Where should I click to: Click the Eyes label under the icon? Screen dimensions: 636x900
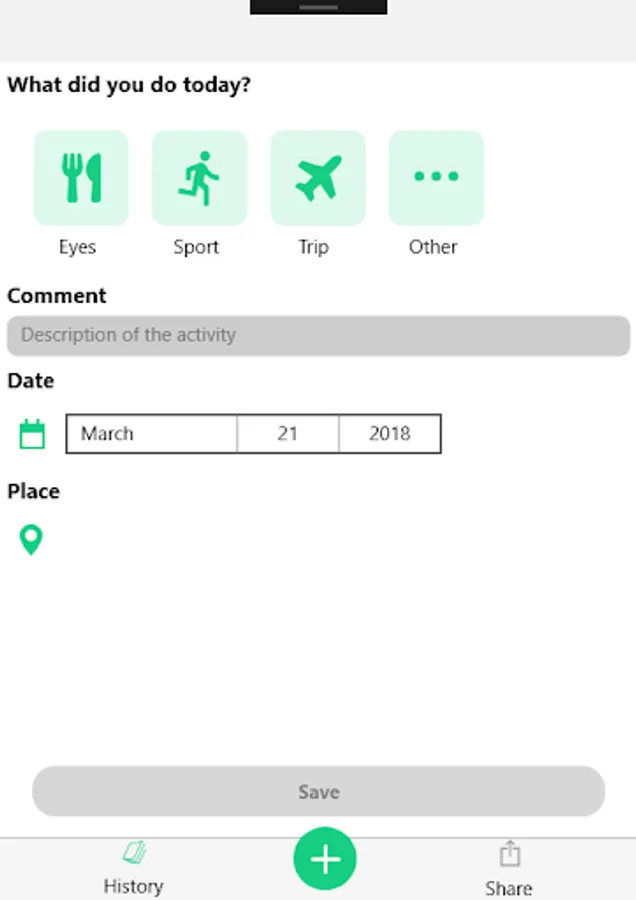coord(77,247)
